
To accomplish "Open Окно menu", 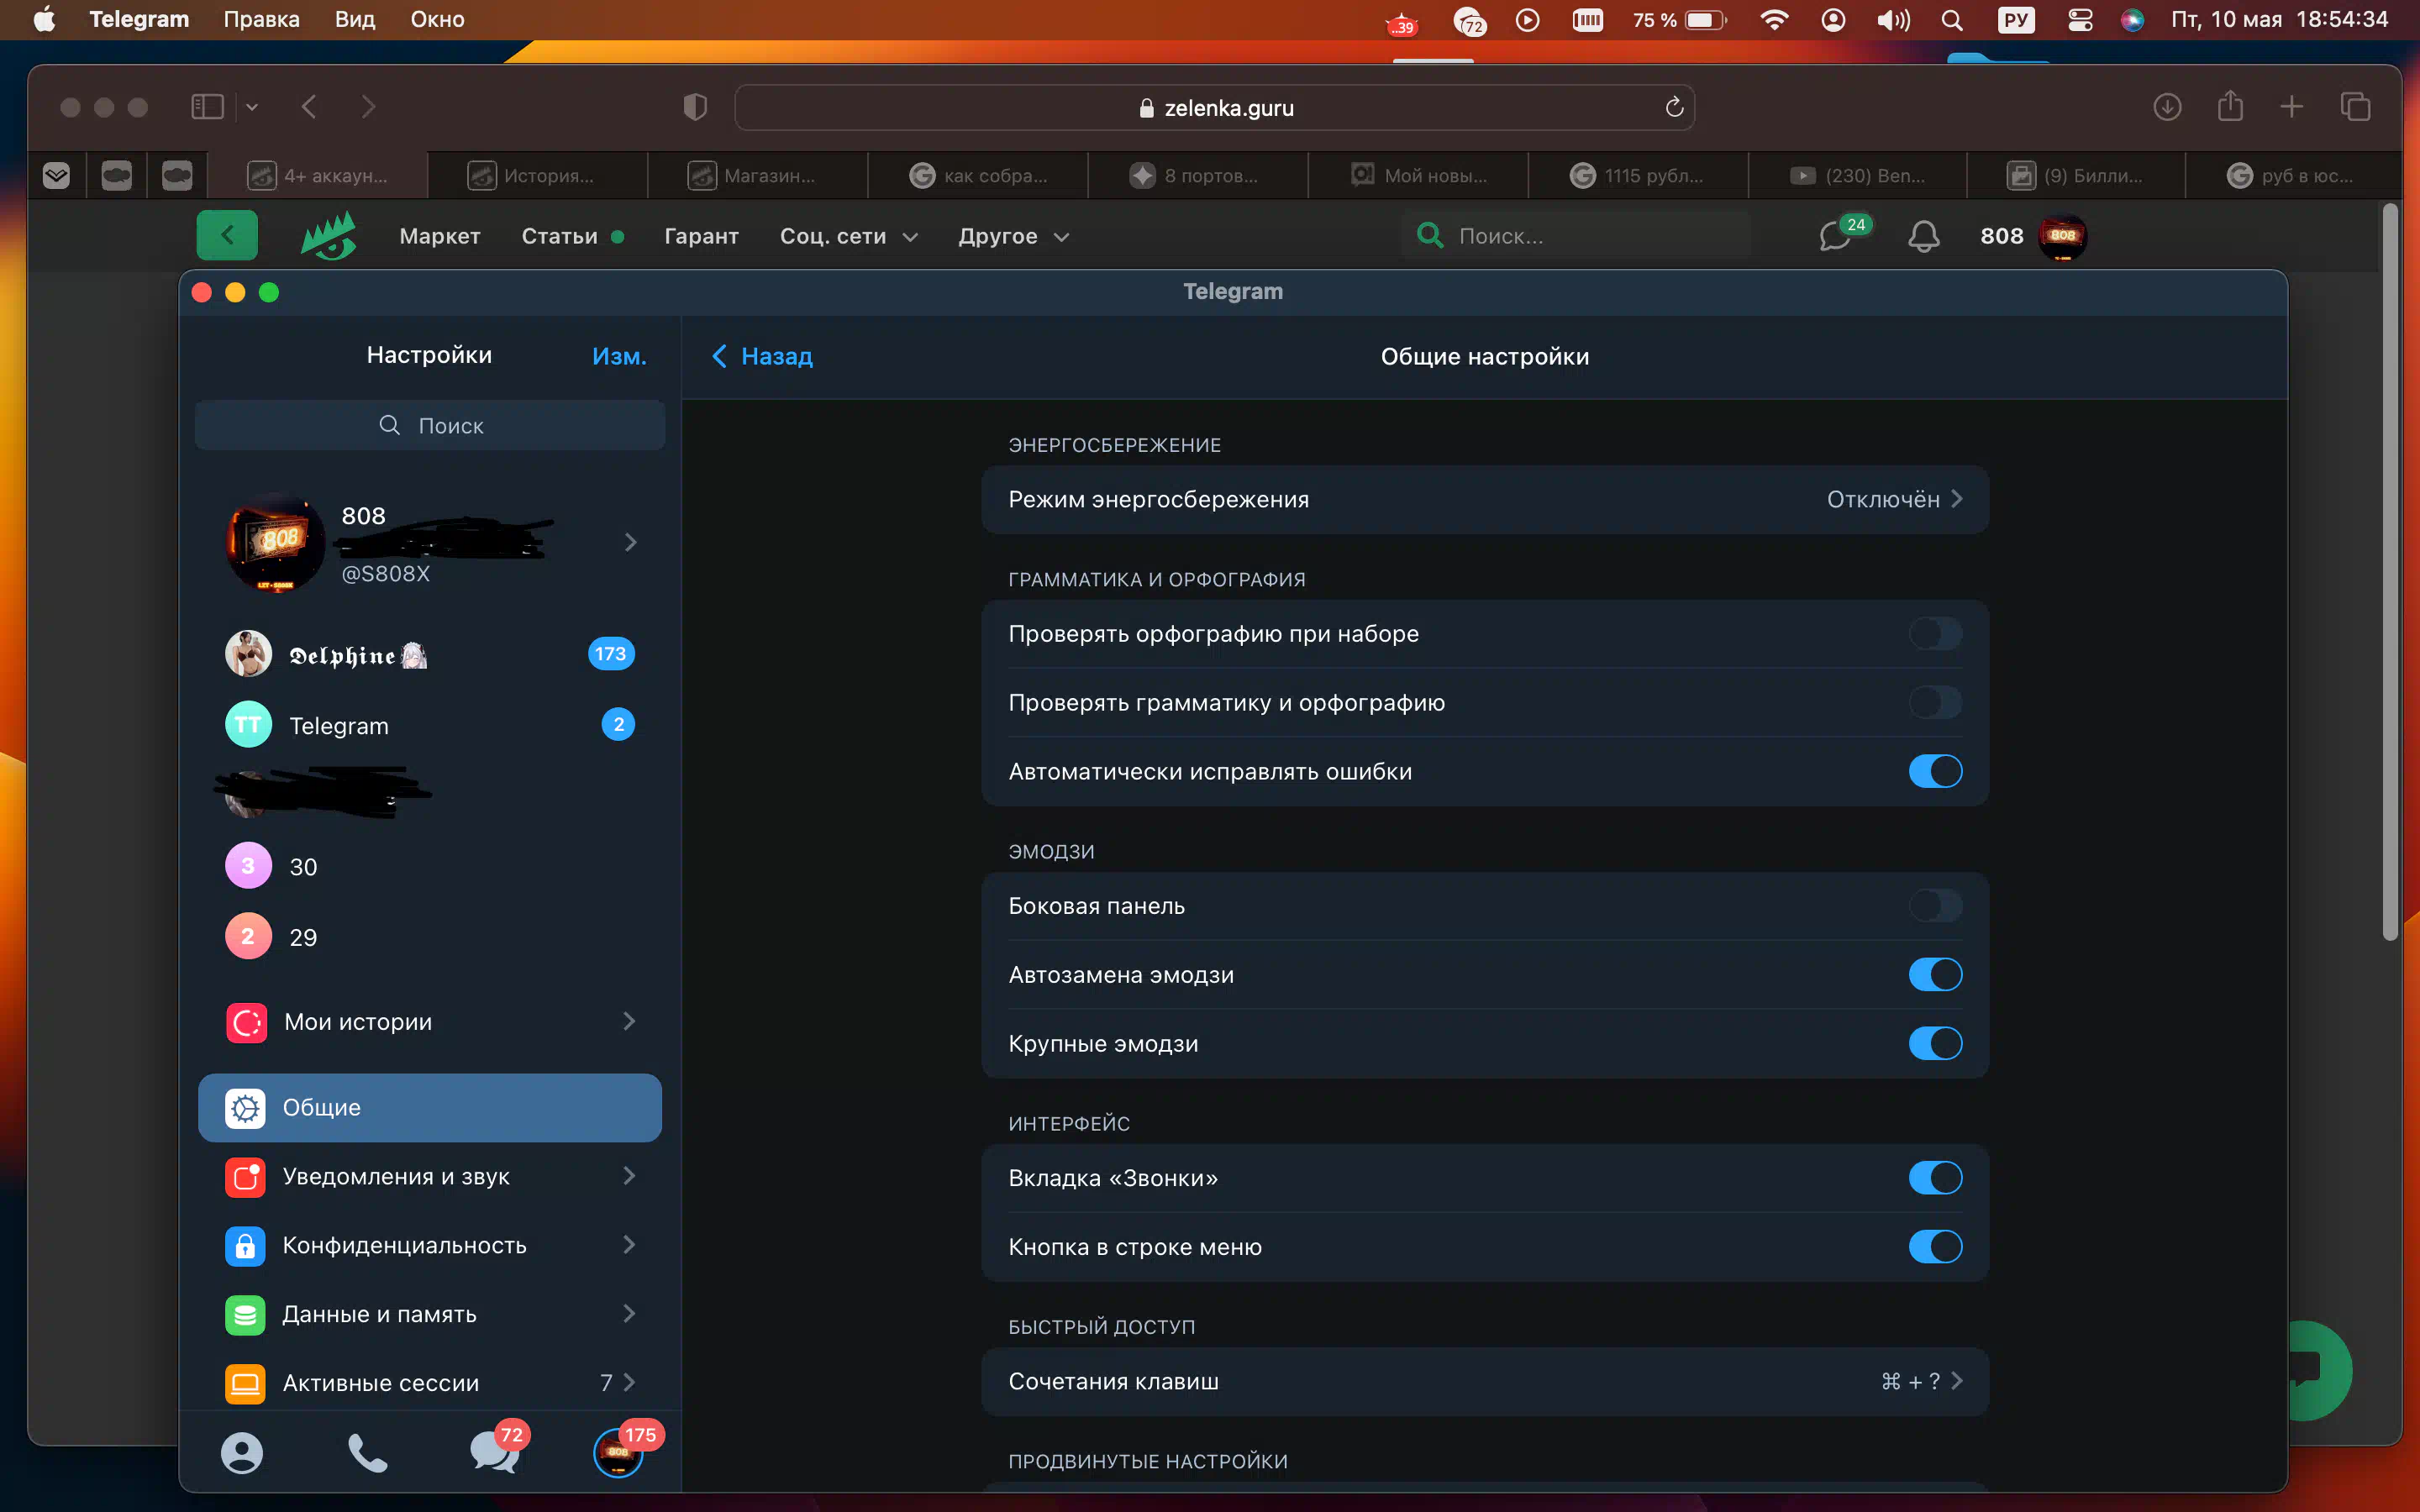I will coord(437,19).
